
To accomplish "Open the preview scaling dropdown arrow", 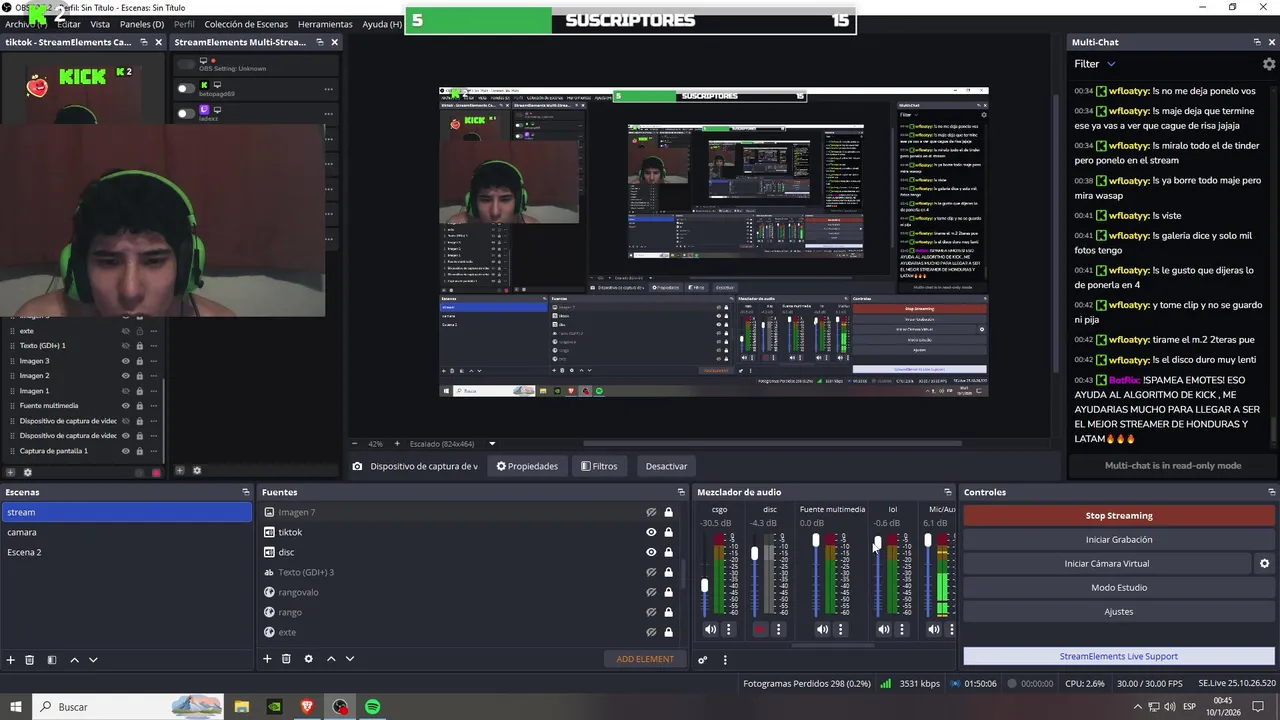I will 492,444.
